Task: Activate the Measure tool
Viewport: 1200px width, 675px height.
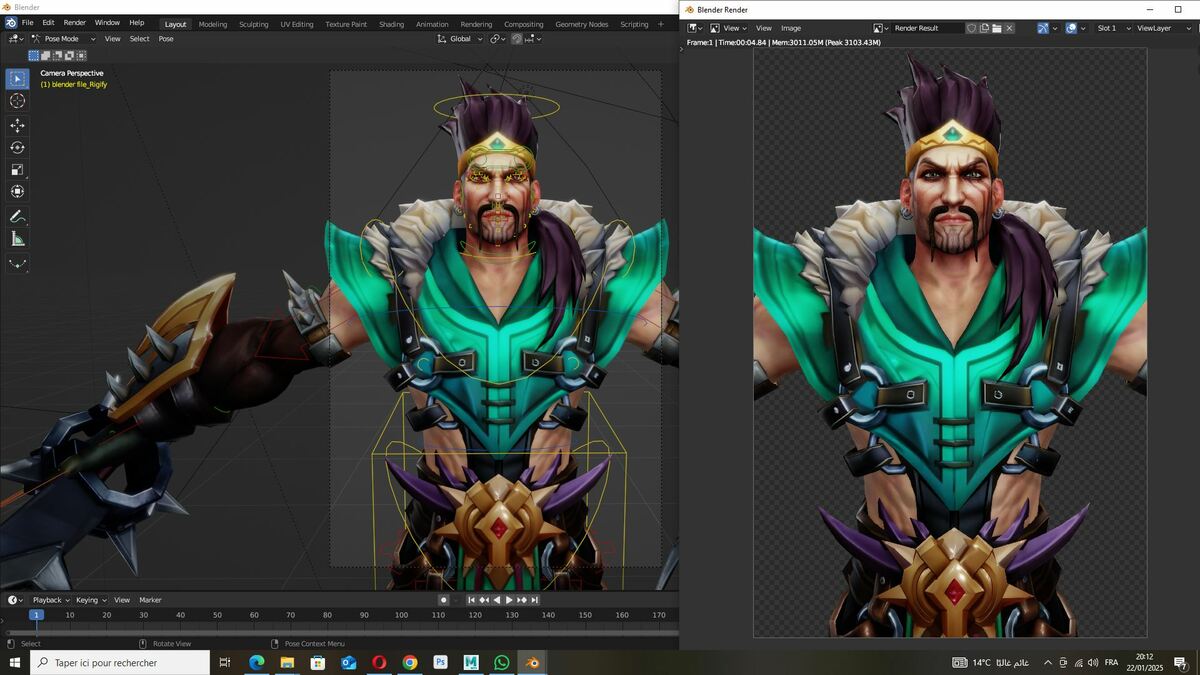Action: (x=18, y=238)
